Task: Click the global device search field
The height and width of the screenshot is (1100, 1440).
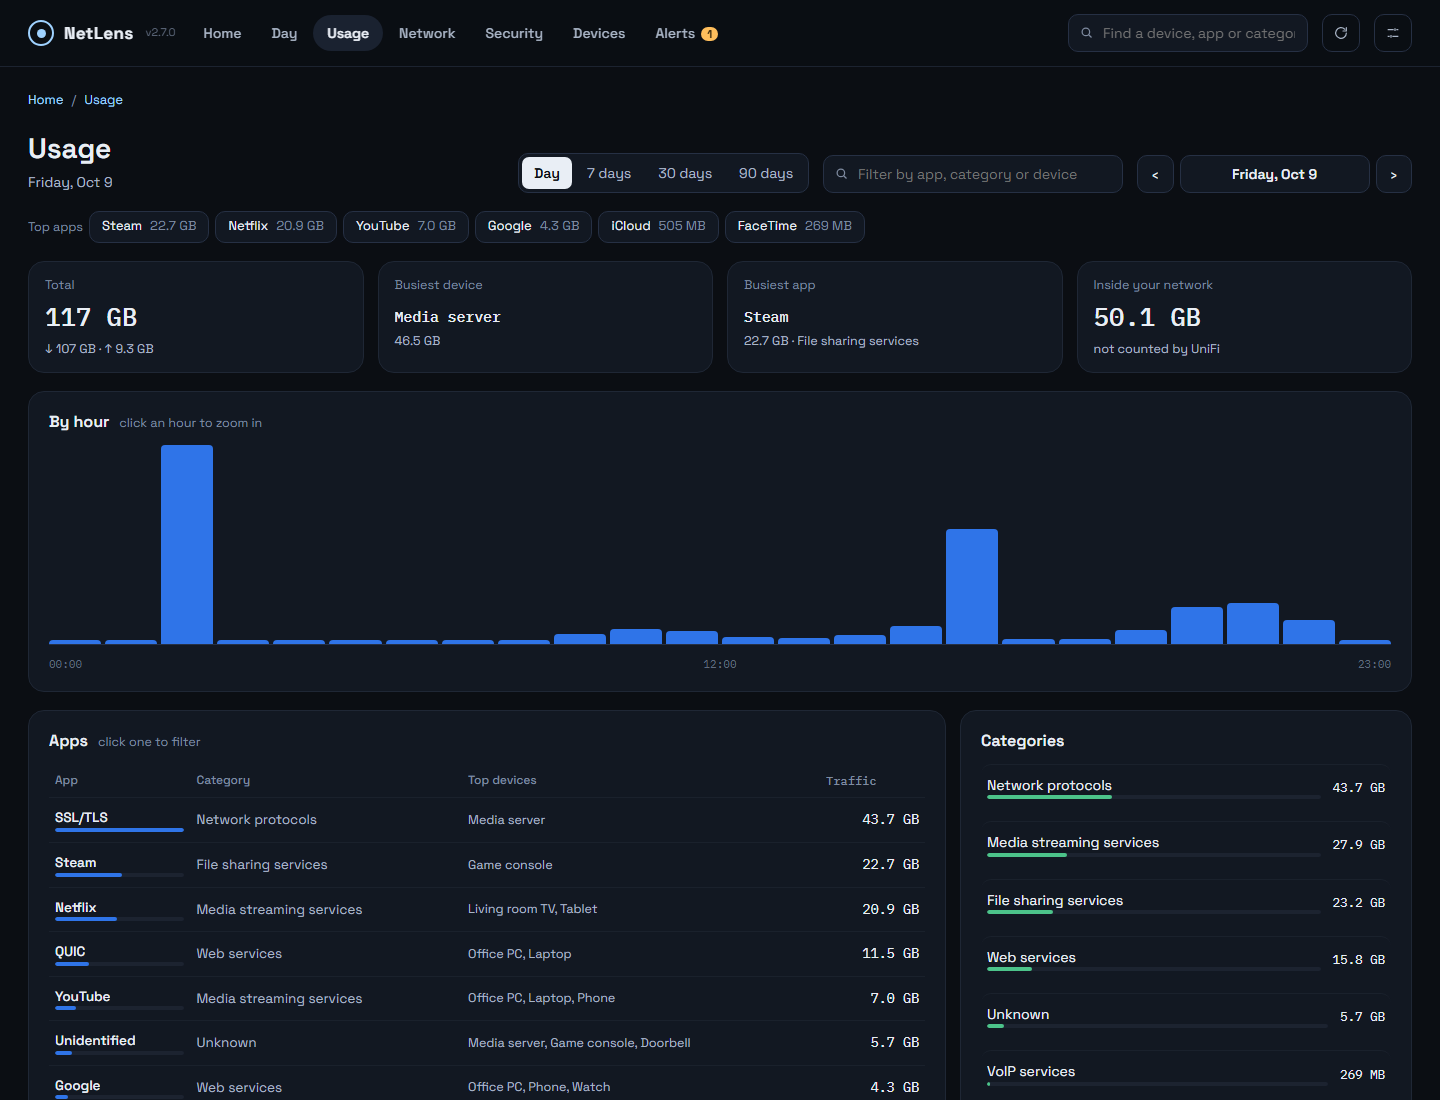Action: coord(1188,33)
